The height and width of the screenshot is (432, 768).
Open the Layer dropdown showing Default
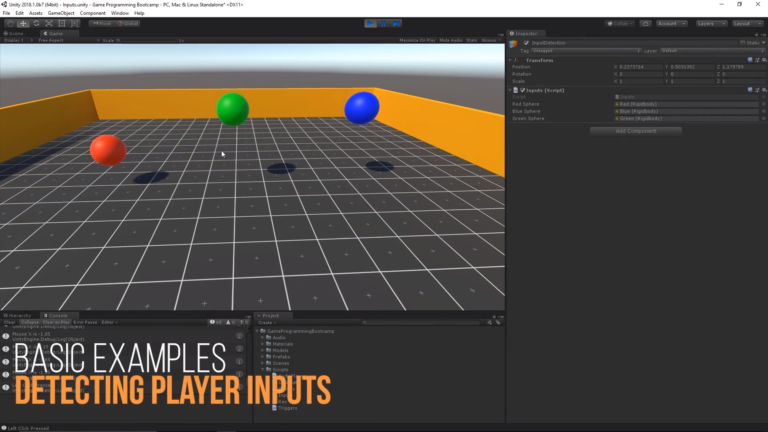tap(712, 50)
